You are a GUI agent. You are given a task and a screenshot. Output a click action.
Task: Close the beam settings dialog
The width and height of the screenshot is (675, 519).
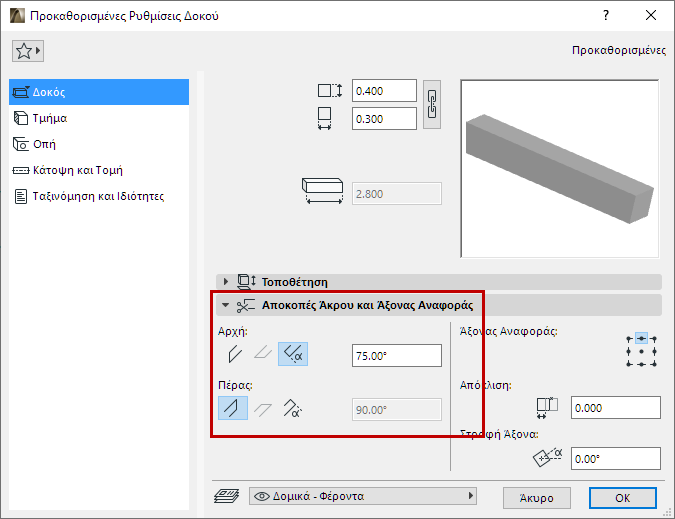(x=651, y=15)
